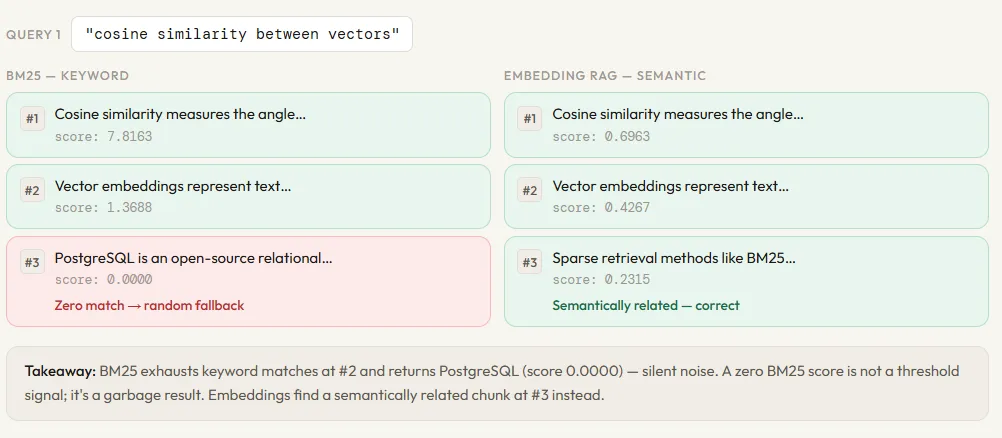Click the #3 badge beside the PostgreSQL result

[33, 263]
